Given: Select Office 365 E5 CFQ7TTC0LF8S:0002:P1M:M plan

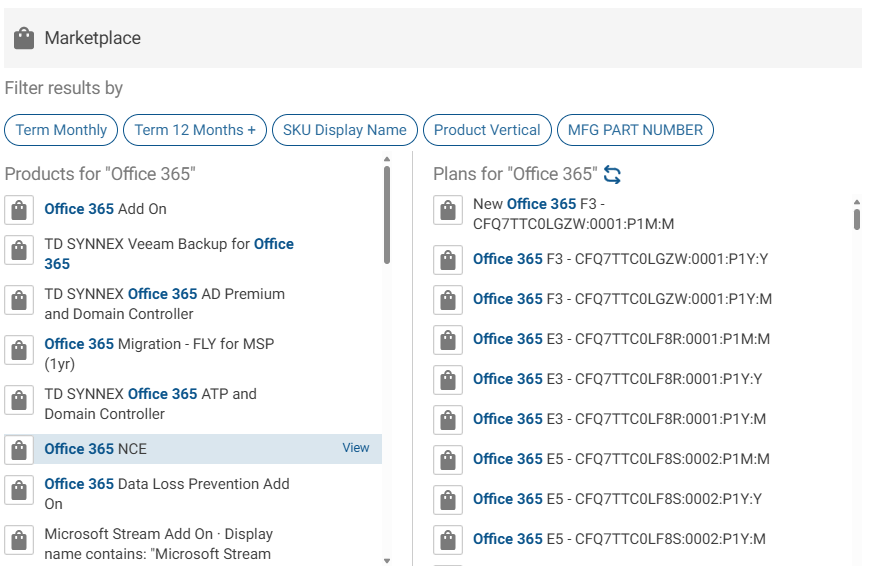Looking at the screenshot, I should point(621,459).
